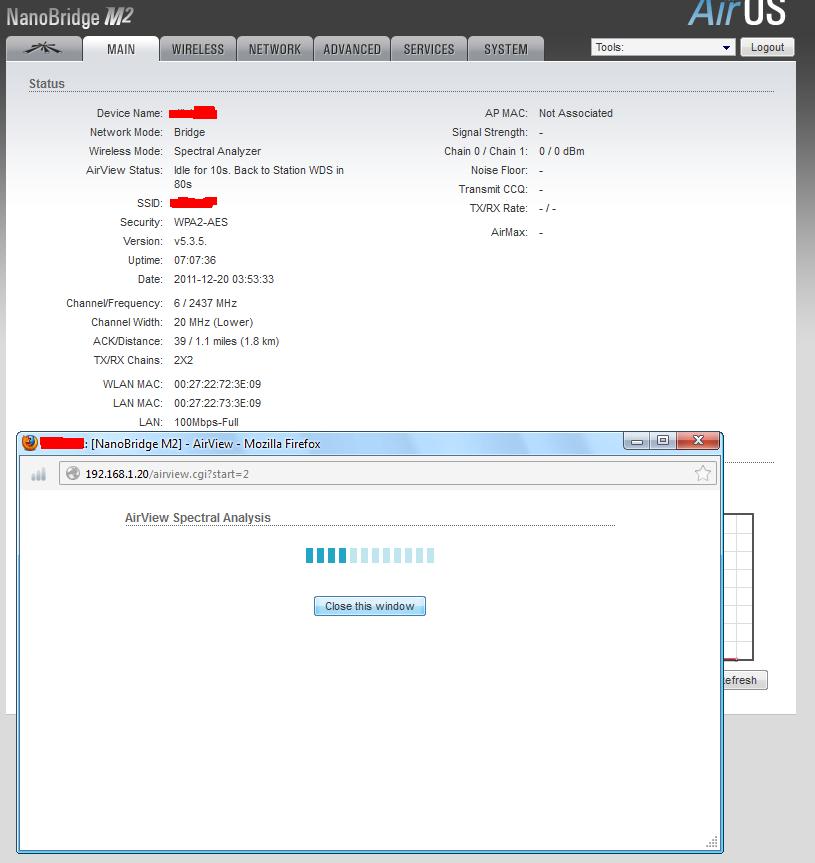Screen dimensions: 815x863
Task: Open the SYSTEM tab
Action: pos(506,49)
